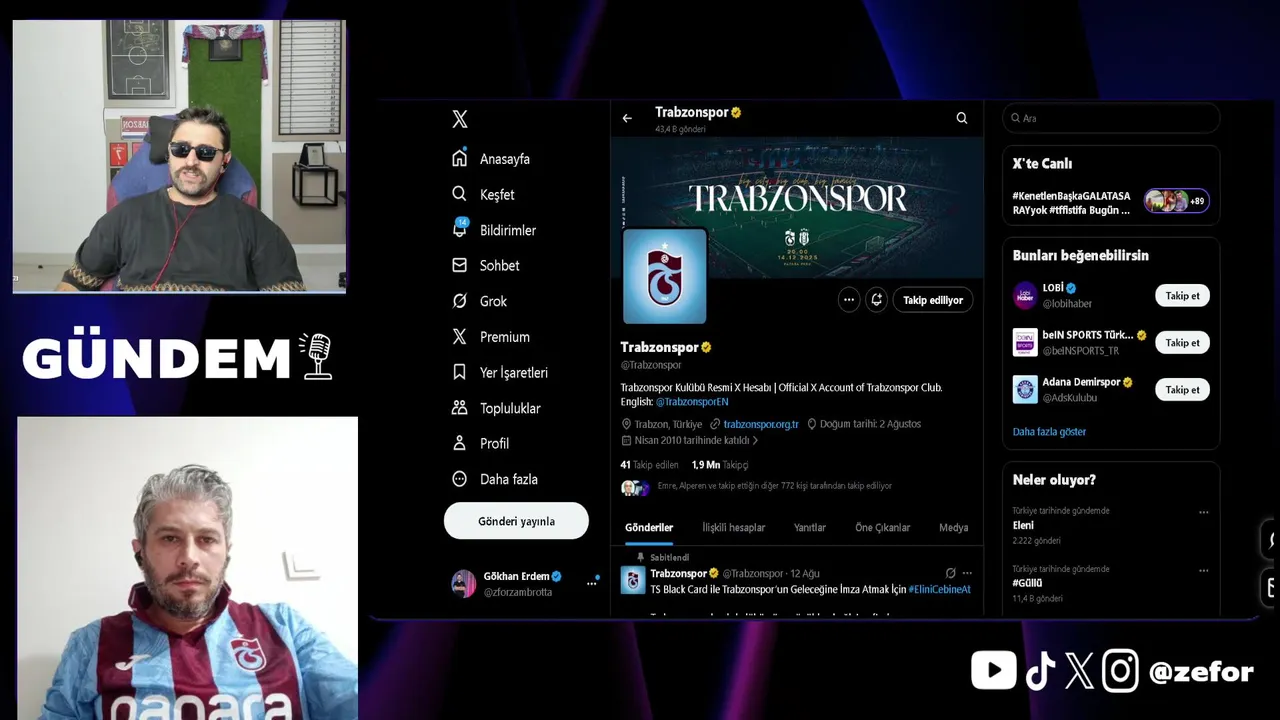
Task: Open the profile more options dots
Action: (x=848, y=300)
